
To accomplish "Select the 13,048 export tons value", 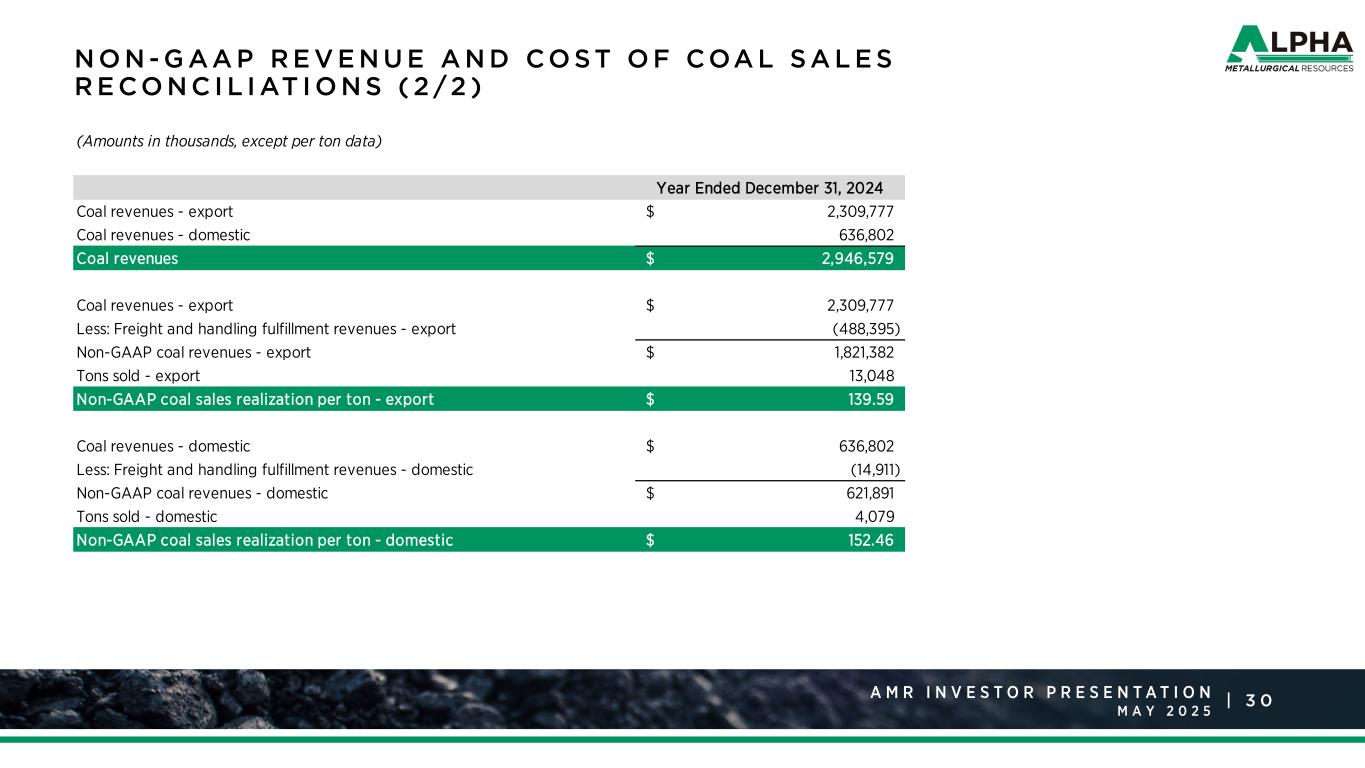I will pyautogui.click(x=871, y=376).
